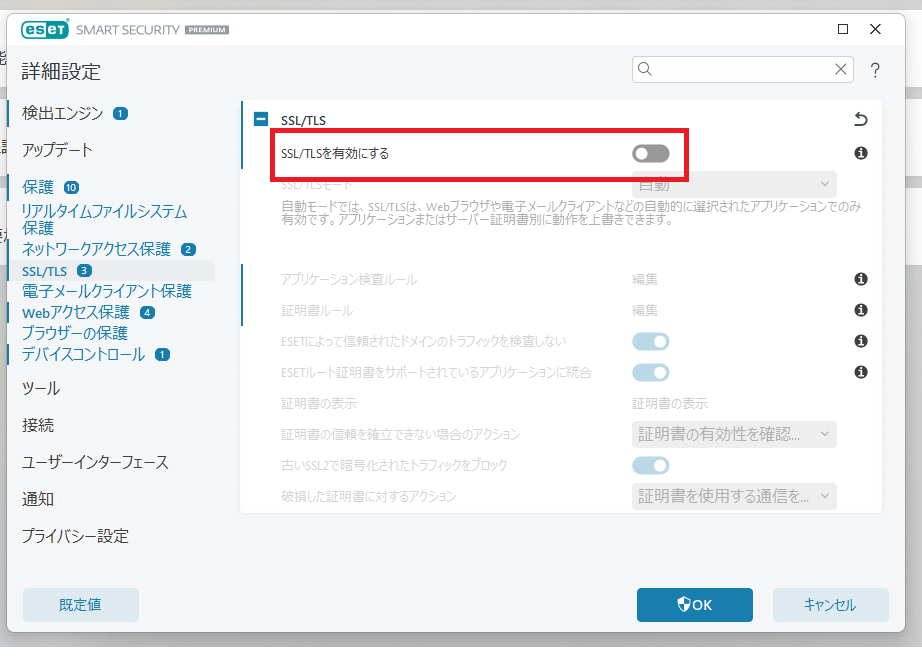
Task: Click badge 1 next to デバイスコントロール
Action: coord(162,355)
